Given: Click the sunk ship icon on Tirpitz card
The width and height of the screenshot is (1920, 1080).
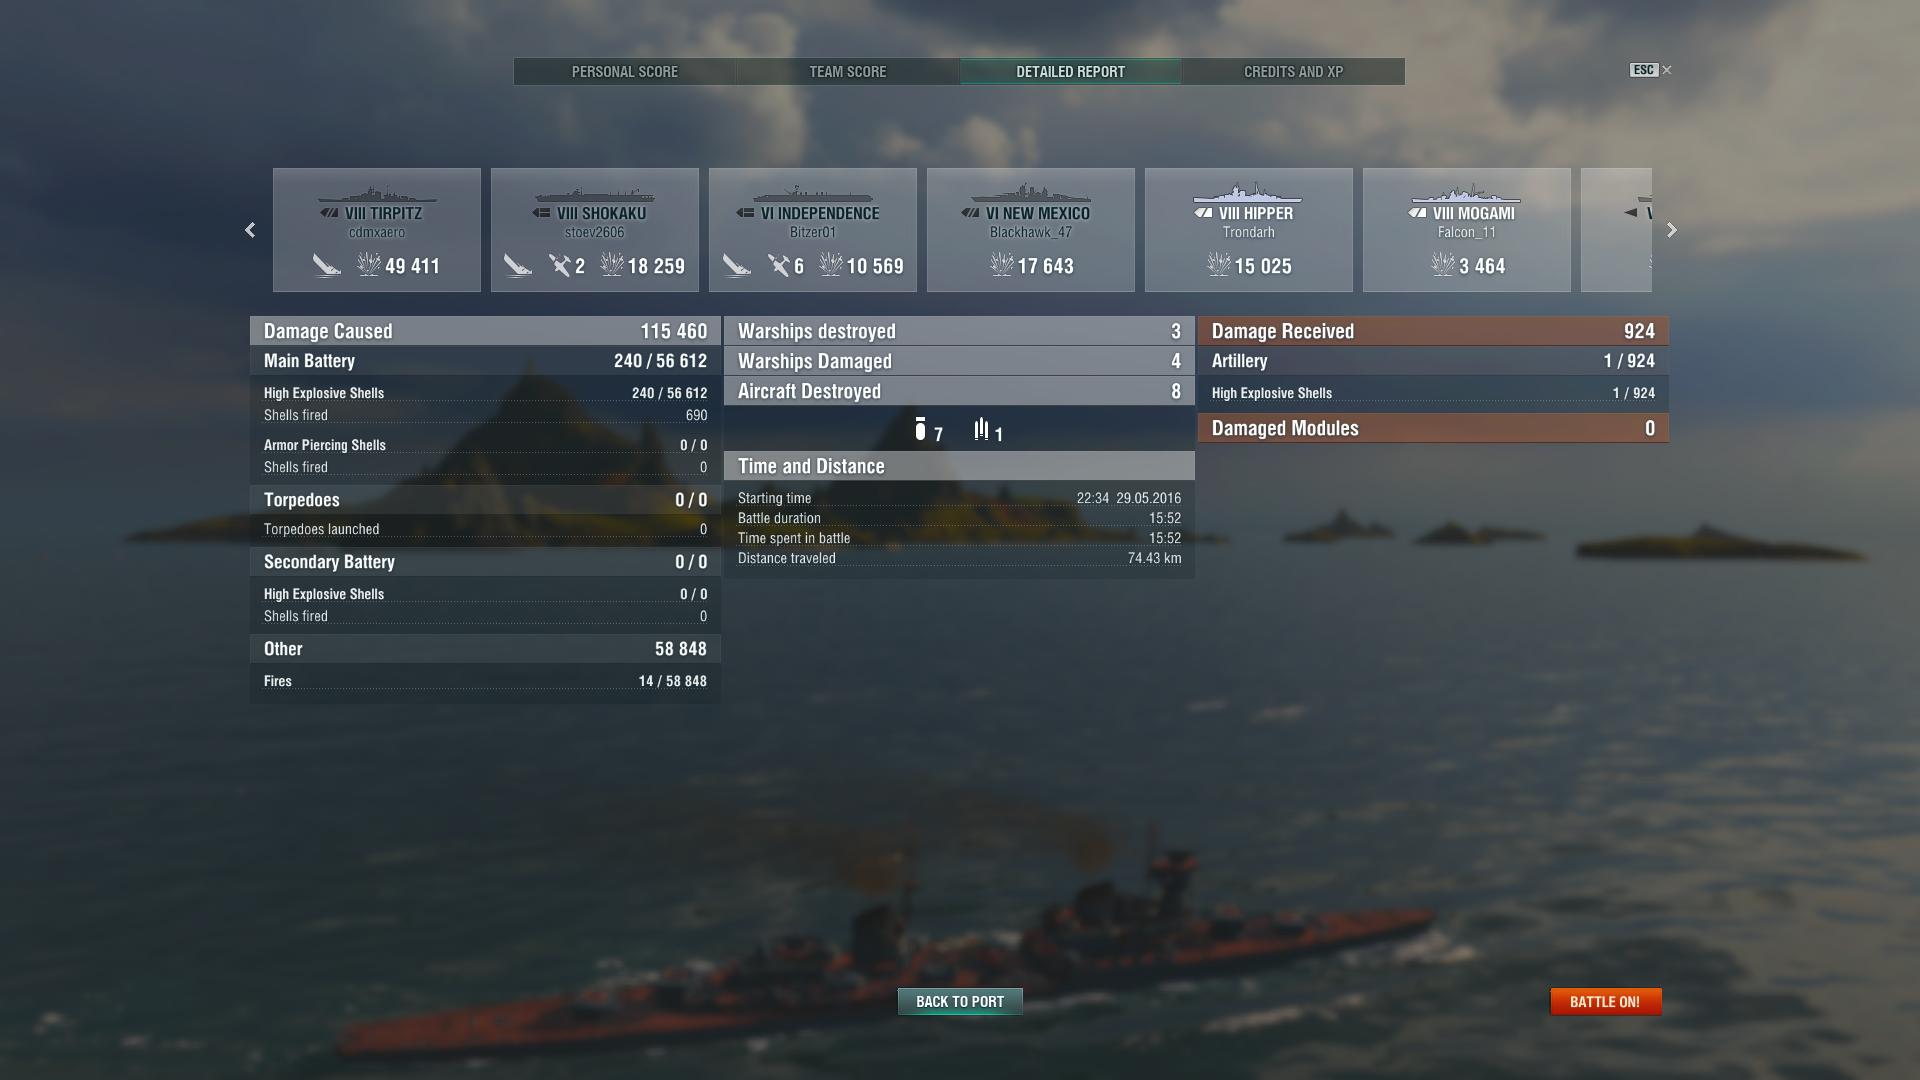Looking at the screenshot, I should (x=326, y=266).
